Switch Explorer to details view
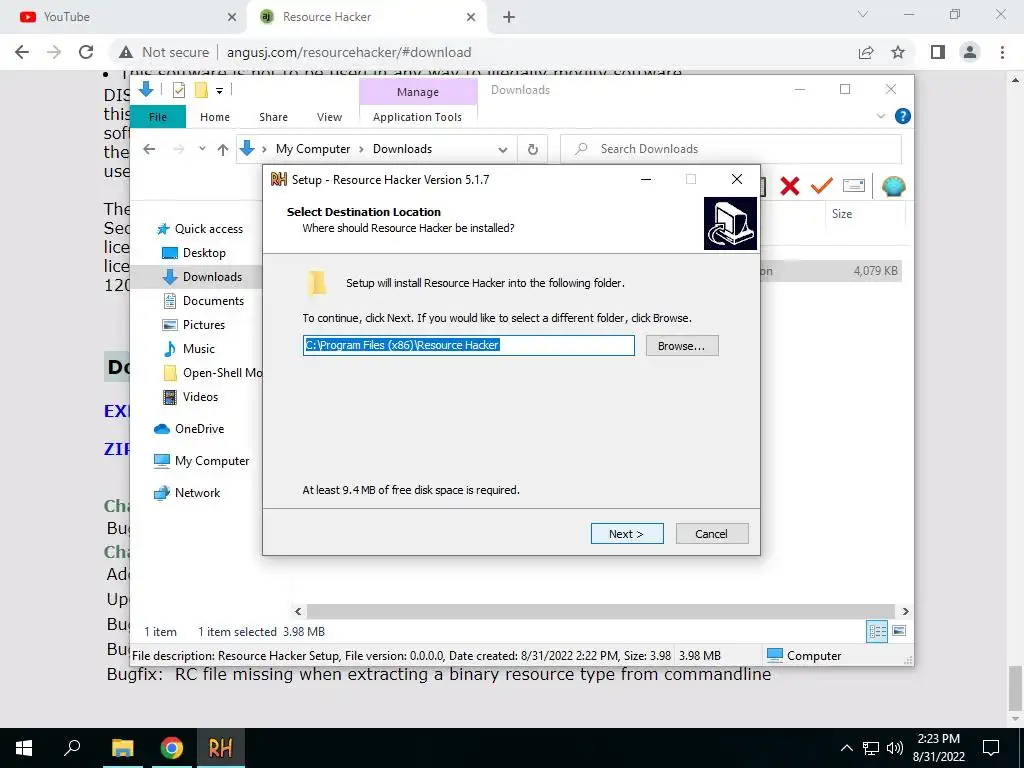Screen dimensions: 1024x768 tap(877, 631)
